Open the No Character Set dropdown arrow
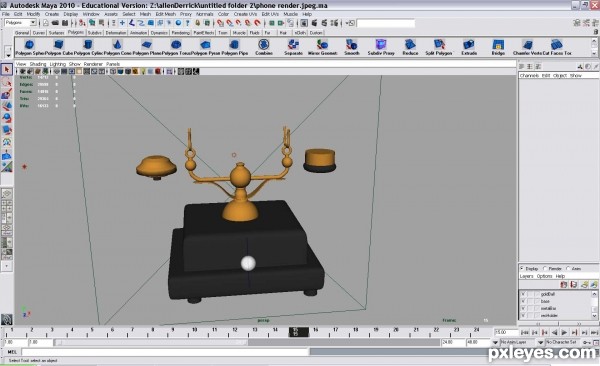600x366 pixels. pos(541,342)
